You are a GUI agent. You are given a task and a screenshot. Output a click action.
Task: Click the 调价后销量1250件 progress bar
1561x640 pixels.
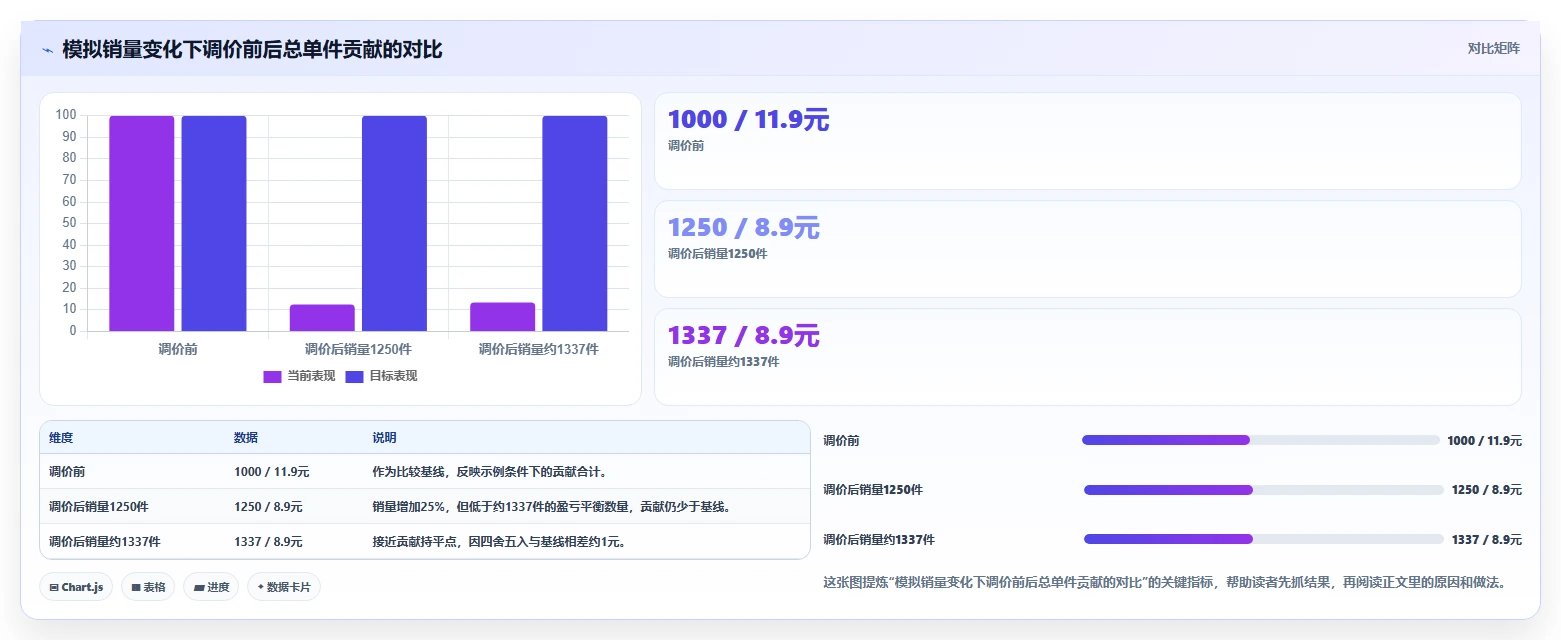click(1264, 490)
